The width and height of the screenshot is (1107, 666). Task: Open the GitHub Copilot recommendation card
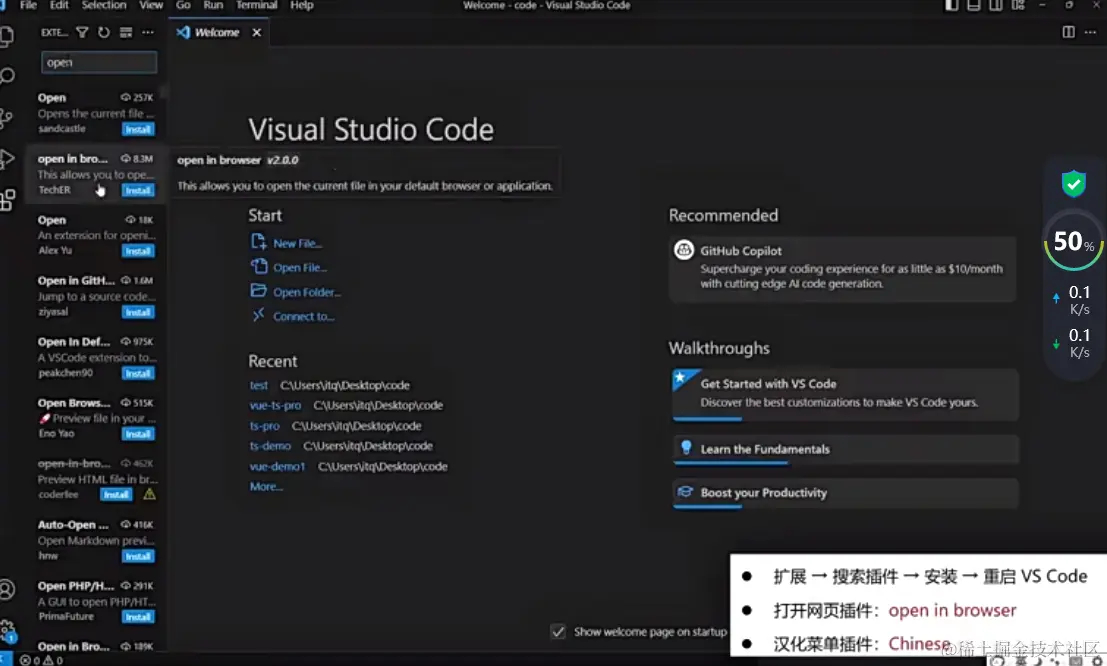point(842,268)
